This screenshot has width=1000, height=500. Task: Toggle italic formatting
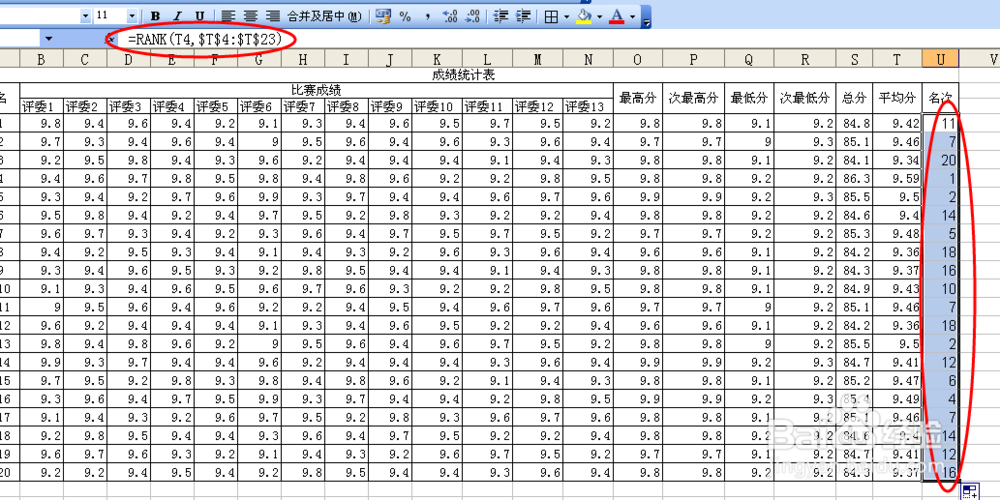(x=178, y=17)
